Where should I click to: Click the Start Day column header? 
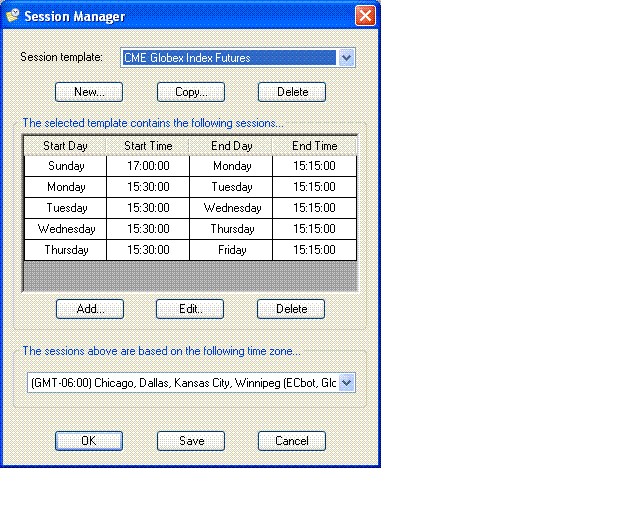(65, 146)
